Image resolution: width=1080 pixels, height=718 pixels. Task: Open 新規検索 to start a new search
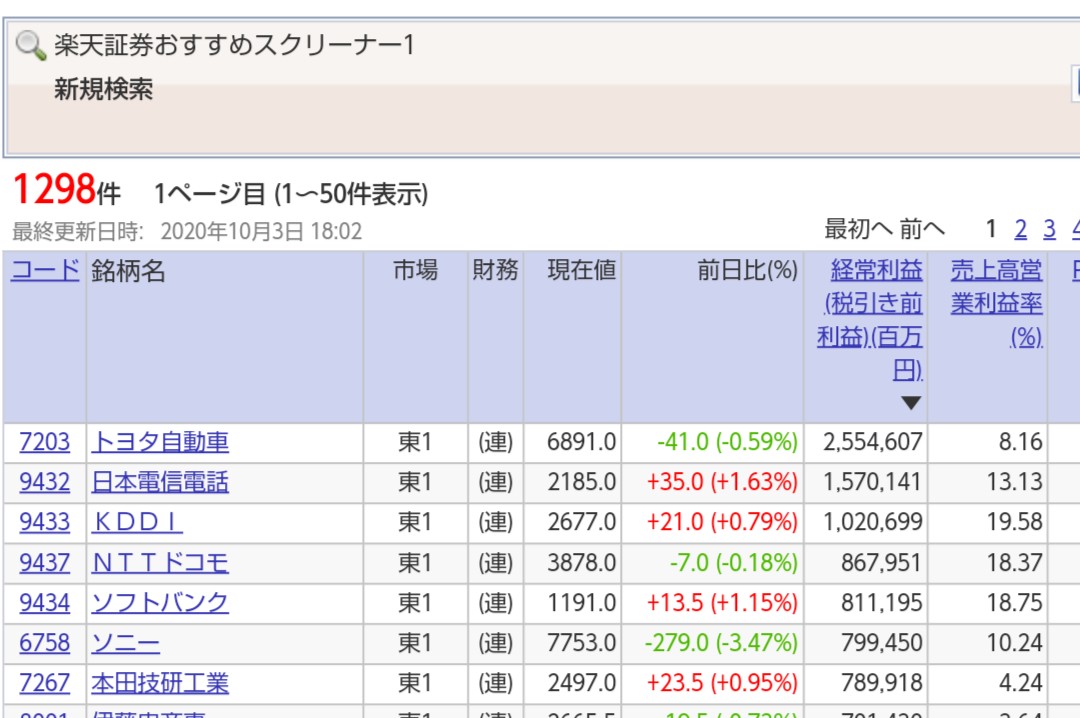103,90
